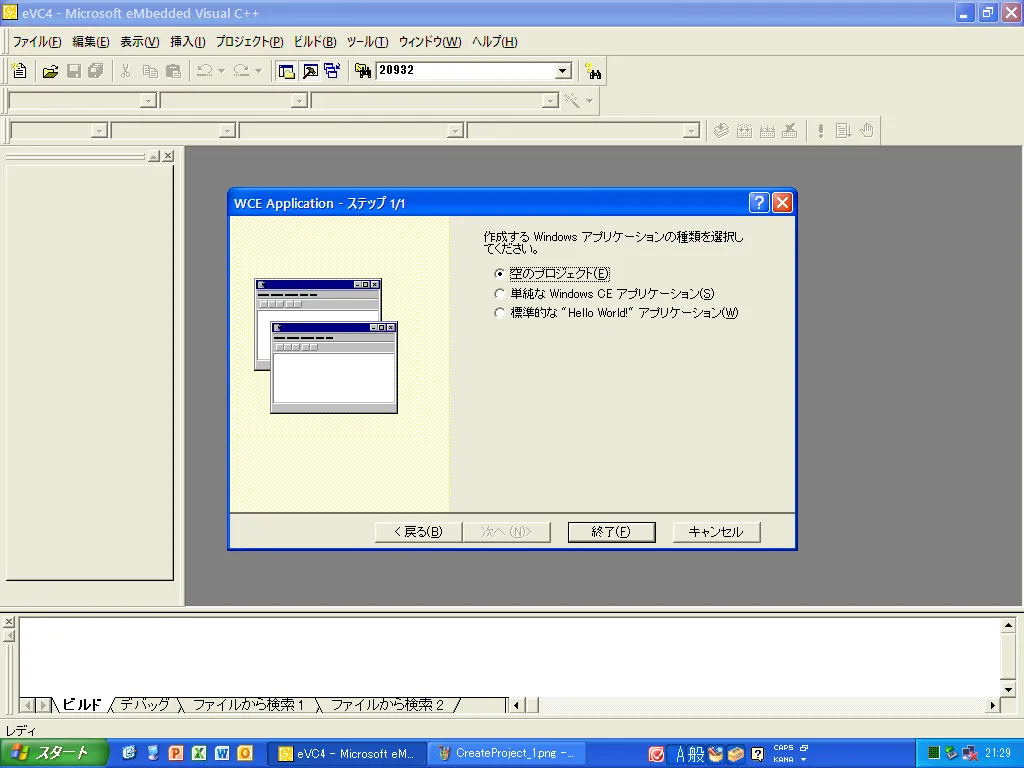Screen dimensions: 1024x768
Task: Launch Internet Explorer from quick launch
Action: click(129, 754)
